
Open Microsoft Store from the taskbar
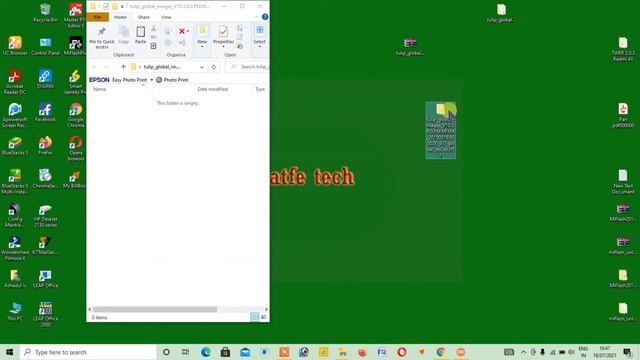tap(225, 352)
